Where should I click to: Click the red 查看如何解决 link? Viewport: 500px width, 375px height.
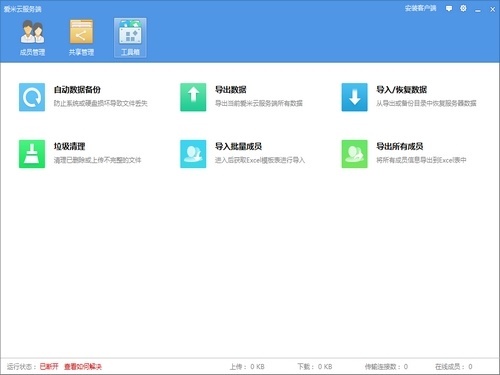[83, 367]
